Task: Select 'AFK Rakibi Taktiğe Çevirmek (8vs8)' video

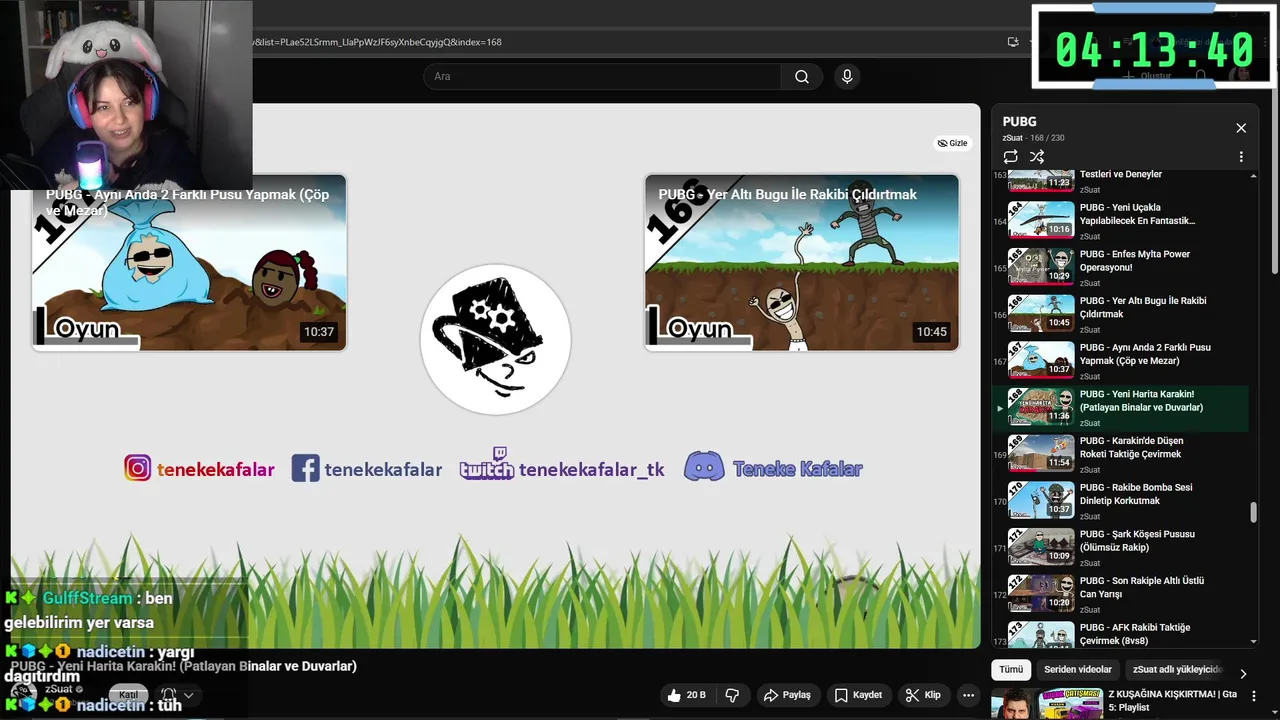Action: click(x=1120, y=635)
